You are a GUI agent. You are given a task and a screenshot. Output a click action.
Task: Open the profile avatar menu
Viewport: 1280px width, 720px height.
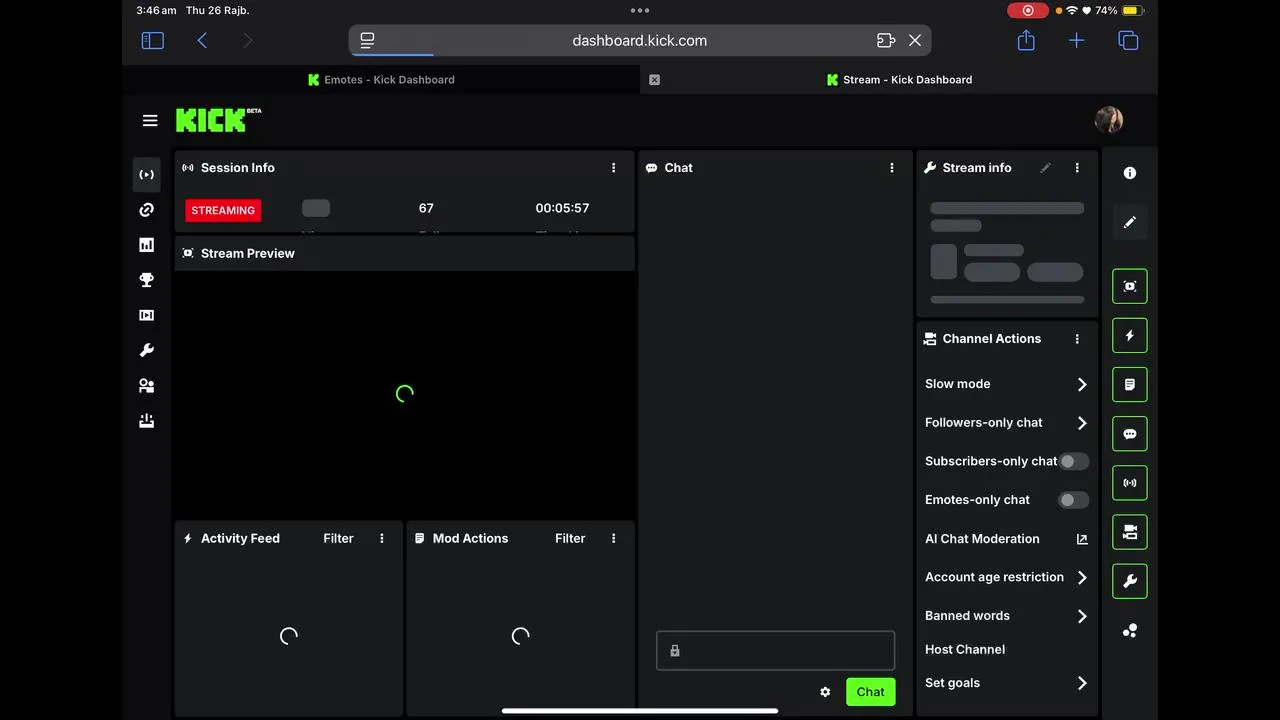1109,120
